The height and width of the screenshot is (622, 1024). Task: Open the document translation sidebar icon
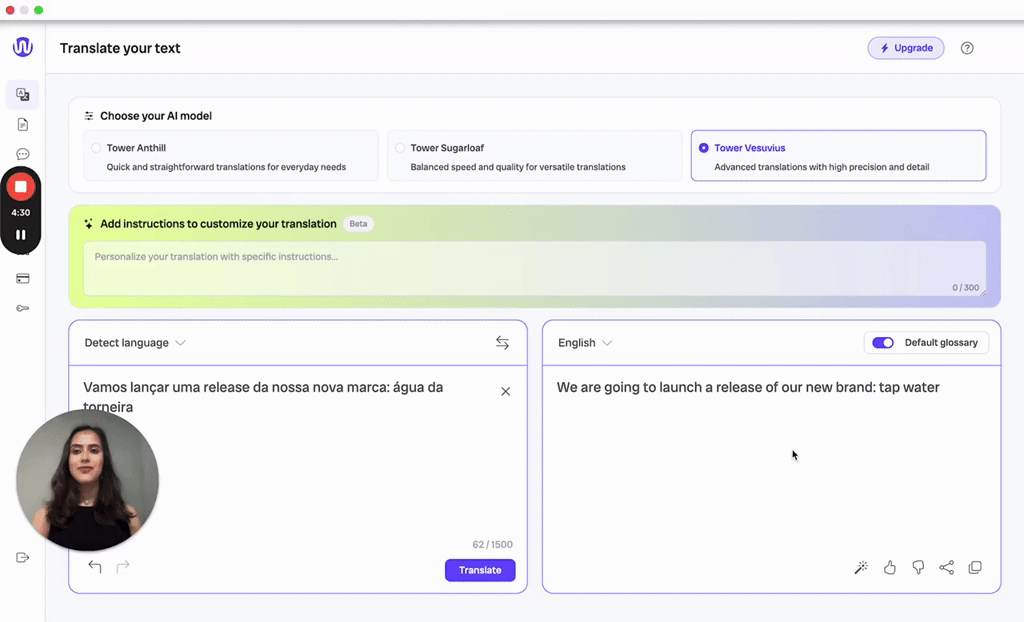click(x=22, y=125)
